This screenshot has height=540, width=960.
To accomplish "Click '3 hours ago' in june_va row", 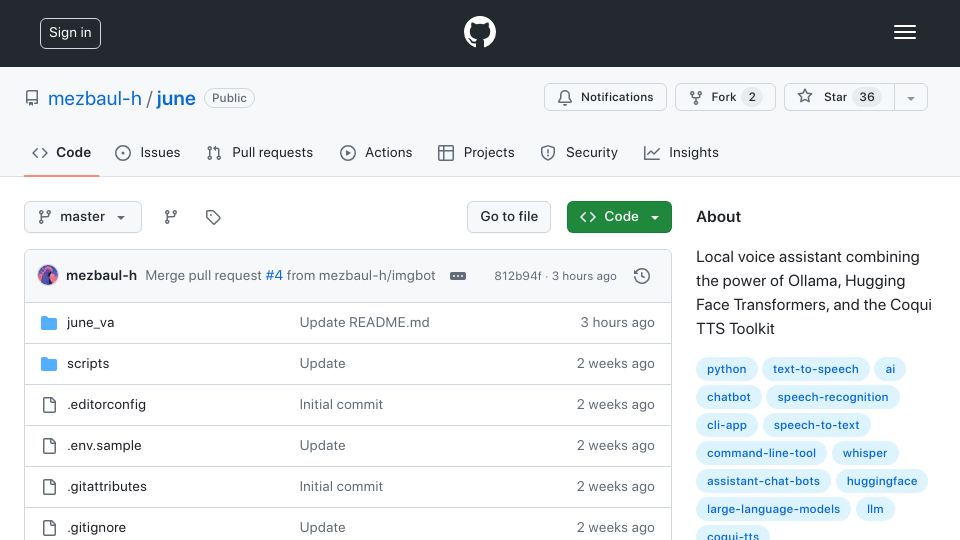I will (x=617, y=323).
